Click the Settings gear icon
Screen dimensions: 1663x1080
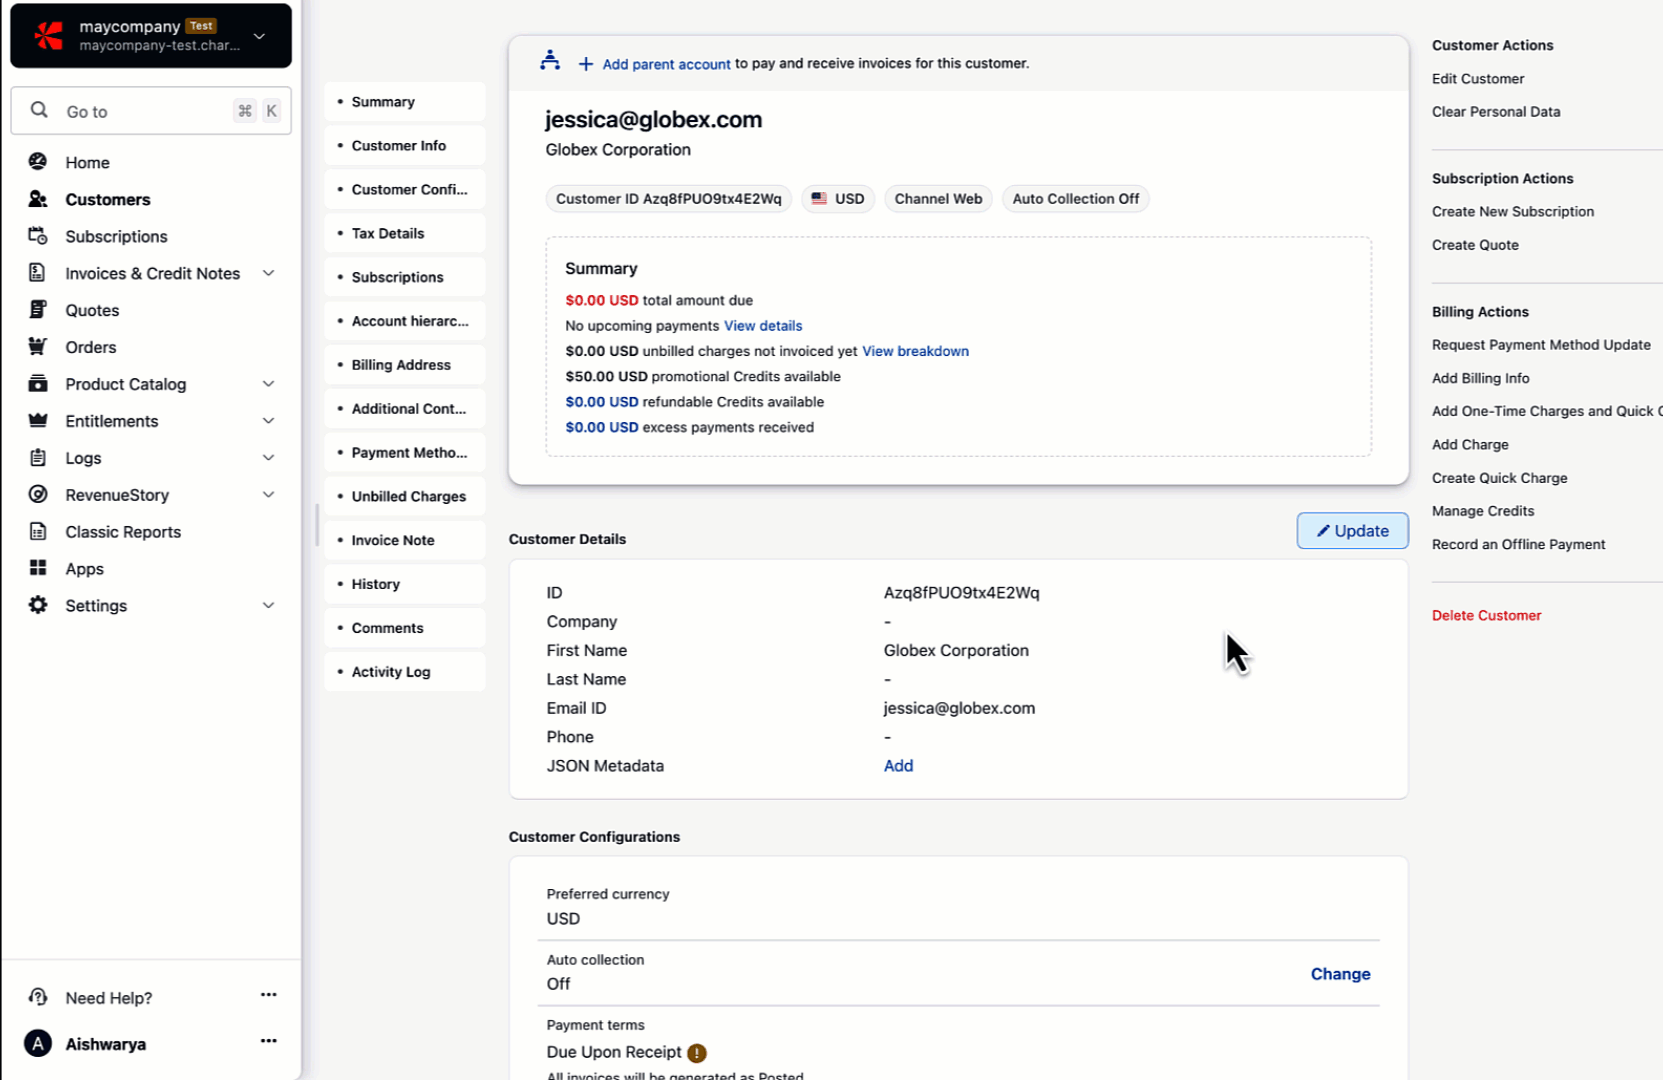point(38,605)
